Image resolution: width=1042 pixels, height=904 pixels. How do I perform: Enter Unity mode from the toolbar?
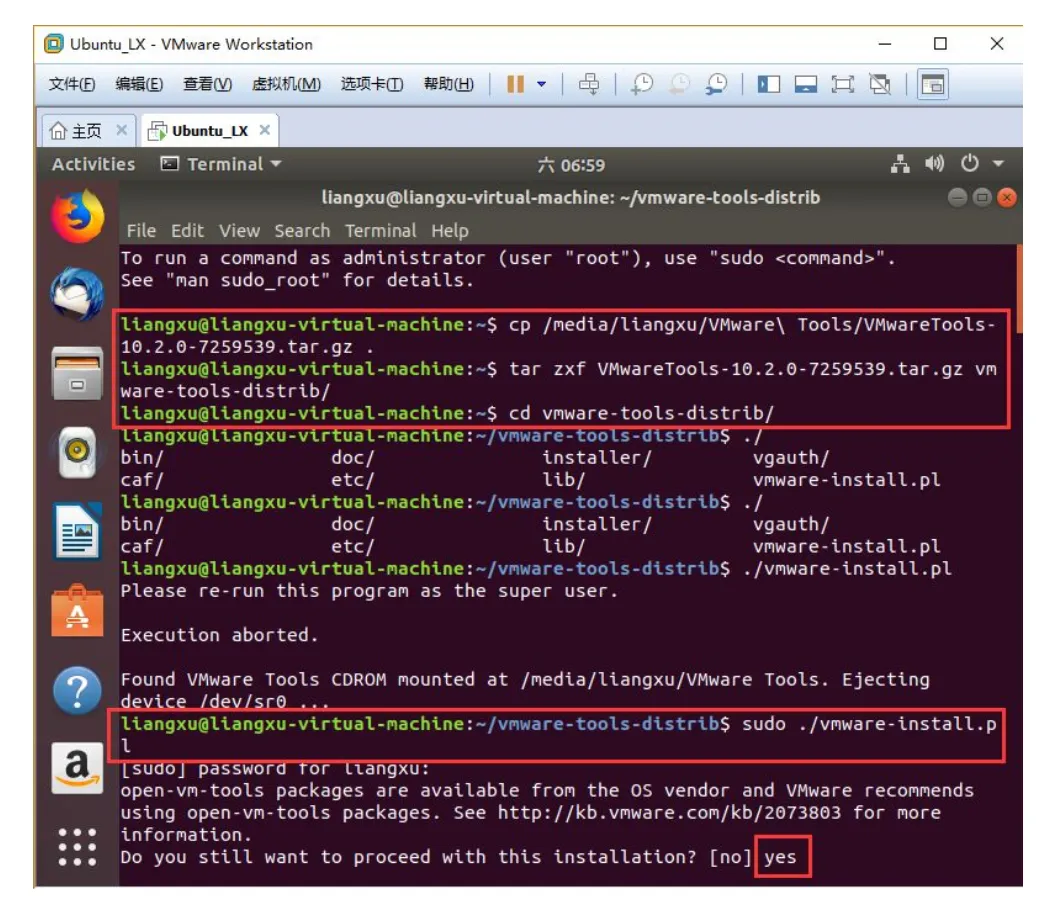[x=880, y=84]
